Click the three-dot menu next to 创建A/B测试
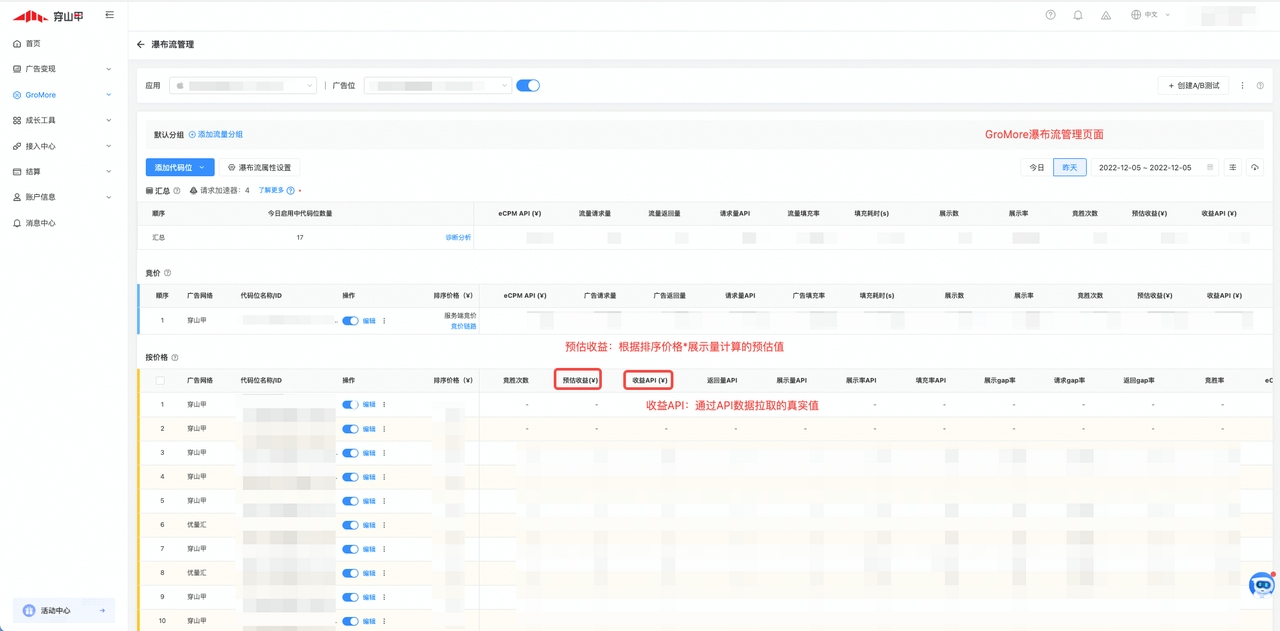This screenshot has height=631, width=1280. click(1243, 86)
